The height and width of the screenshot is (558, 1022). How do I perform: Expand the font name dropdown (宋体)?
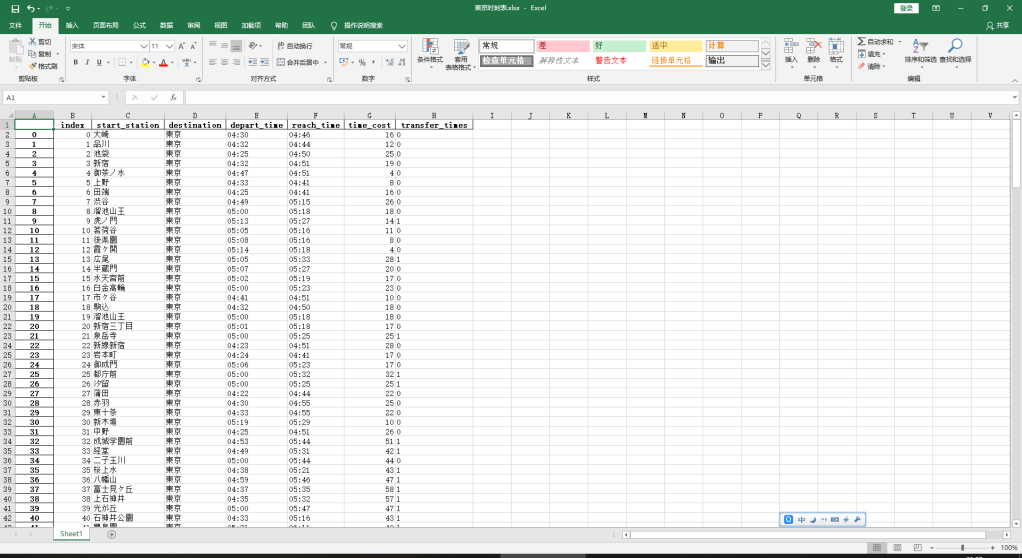(143, 46)
